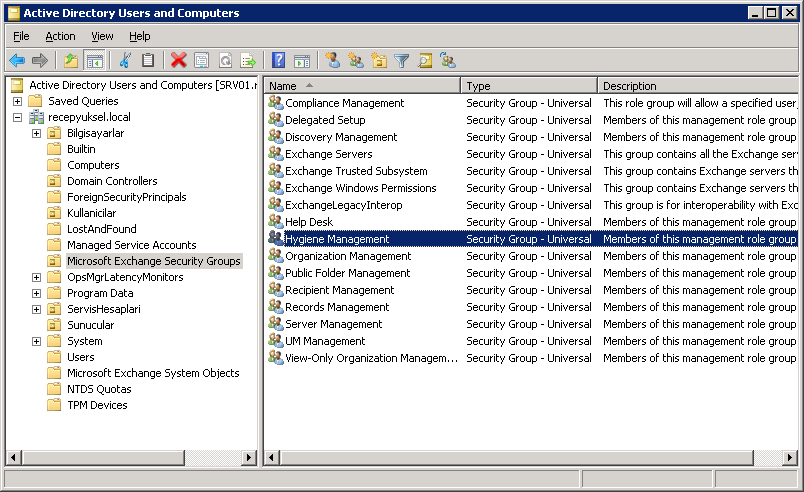Click the Cut scissors icon
804x492 pixels.
tap(125, 61)
